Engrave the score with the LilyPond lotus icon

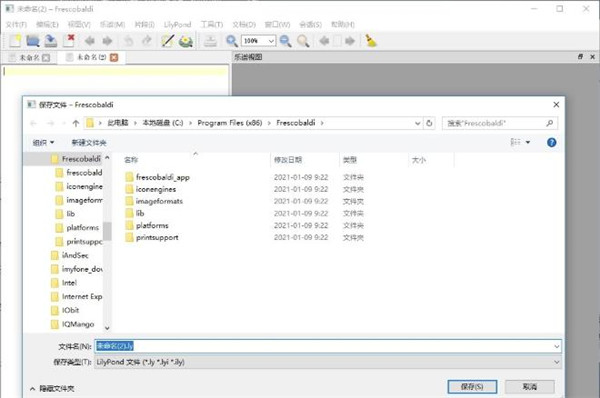click(186, 41)
